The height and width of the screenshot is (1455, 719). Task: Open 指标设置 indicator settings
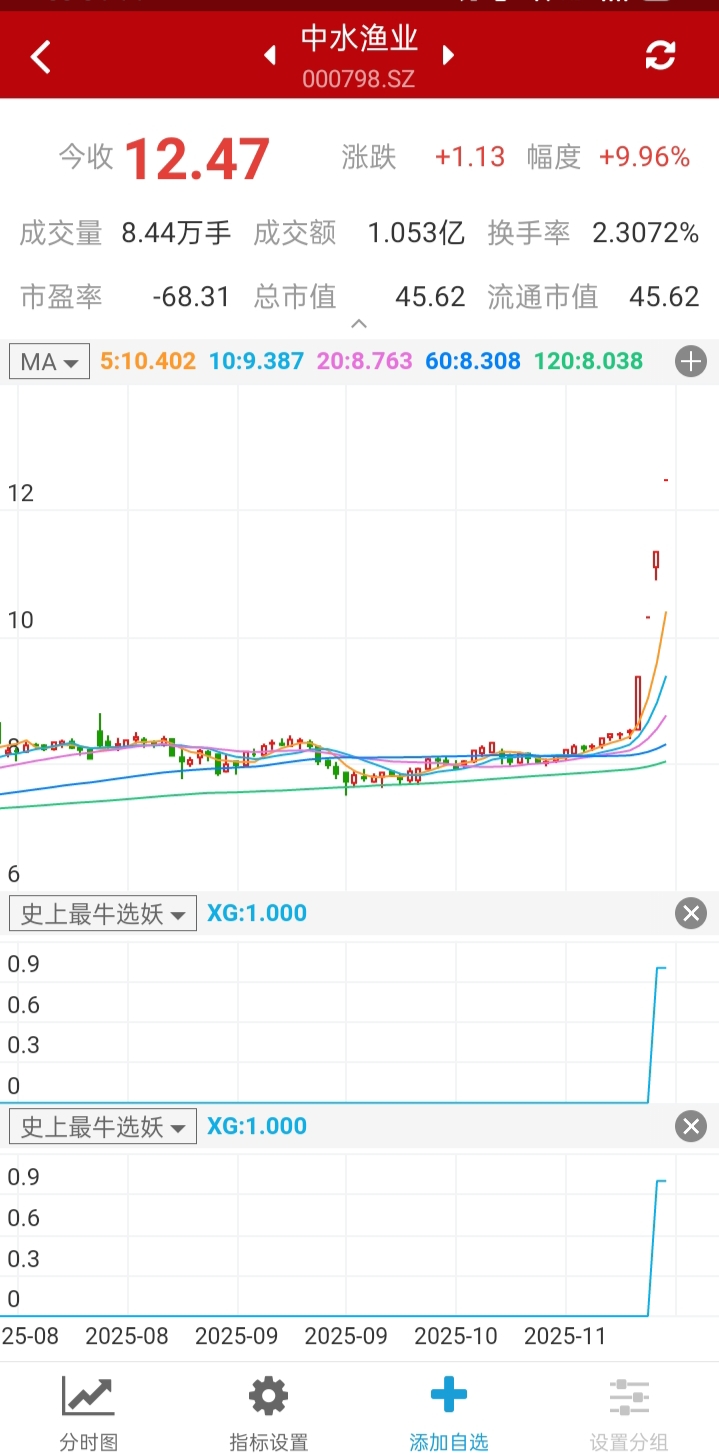click(268, 1413)
